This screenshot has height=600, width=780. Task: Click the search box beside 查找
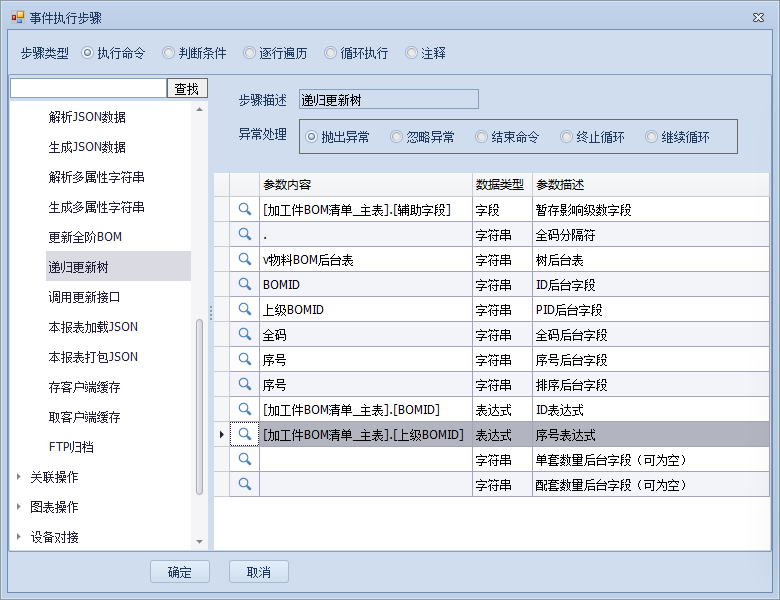tap(88, 89)
